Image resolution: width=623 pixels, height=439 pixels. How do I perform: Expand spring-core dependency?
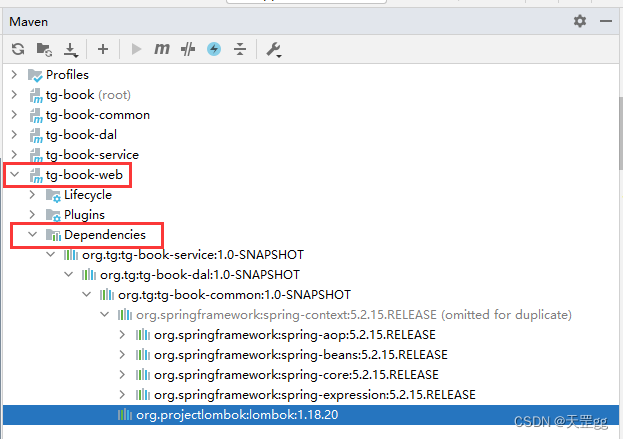[122, 374]
